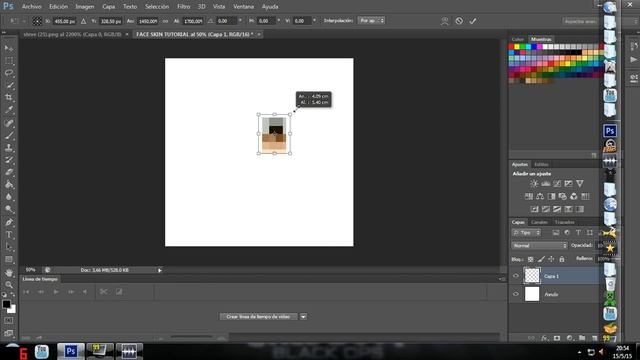The width and height of the screenshot is (640, 360).
Task: Go to first timeline frame
Action: click(26, 291)
